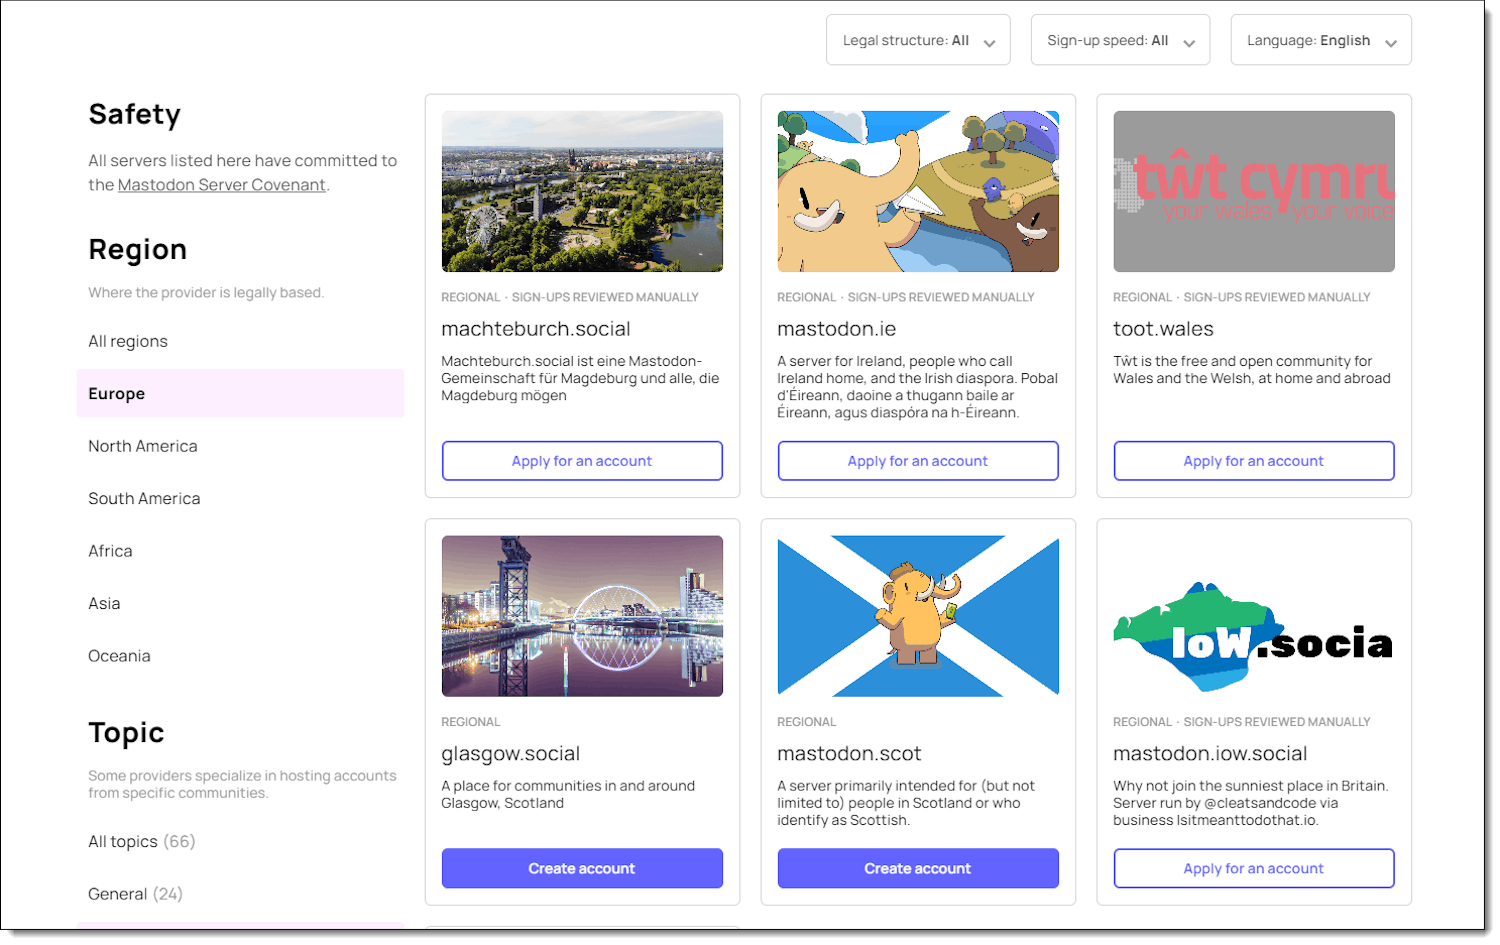Click the mastodon.scot Scottish flag image
This screenshot has width=1500, height=945.
[917, 615]
